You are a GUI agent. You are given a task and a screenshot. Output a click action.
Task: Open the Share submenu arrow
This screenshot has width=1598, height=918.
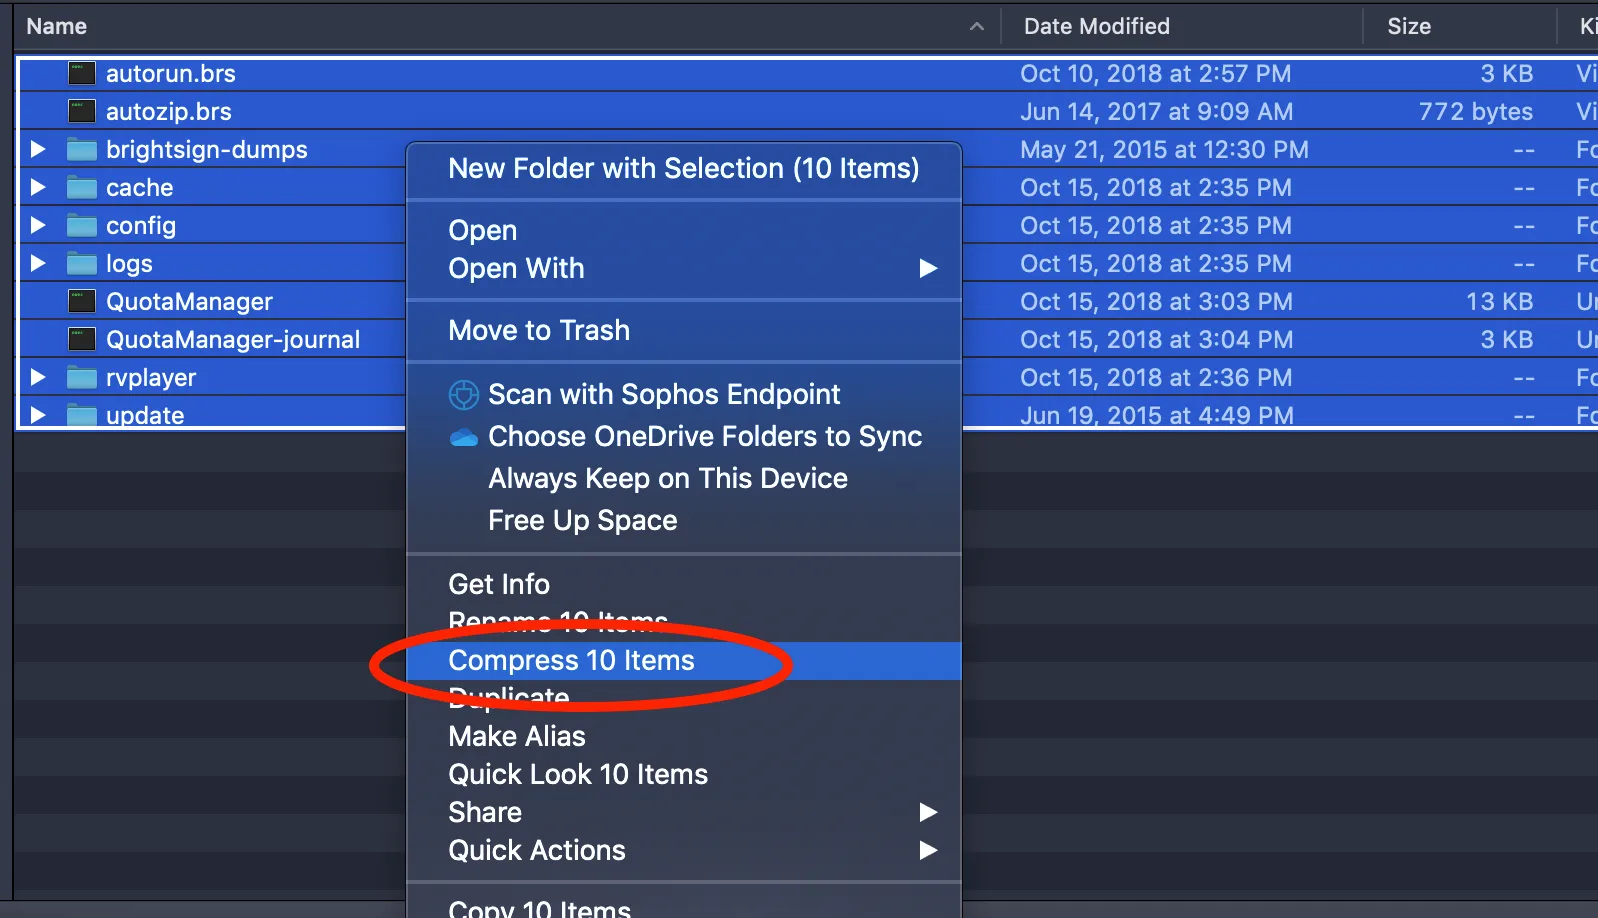[928, 812]
